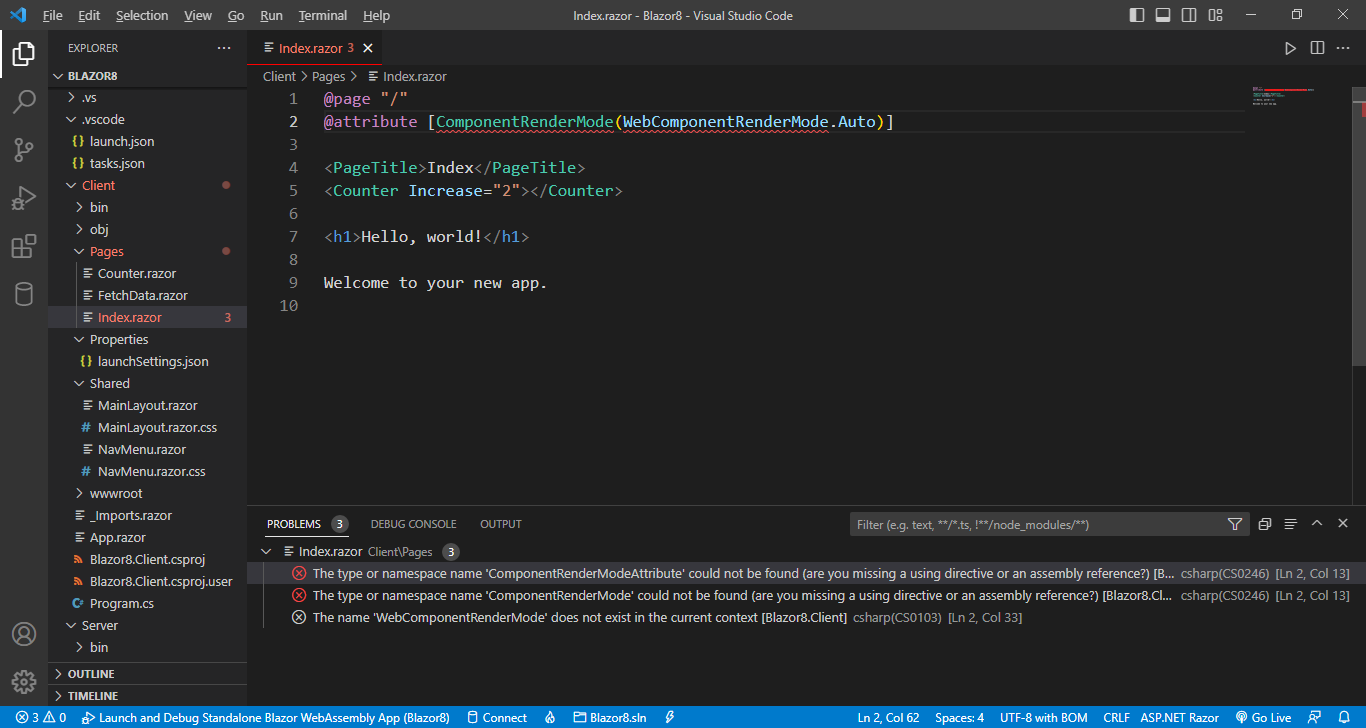Open notifications bell in status bar
The height and width of the screenshot is (728, 1366).
point(1344,718)
